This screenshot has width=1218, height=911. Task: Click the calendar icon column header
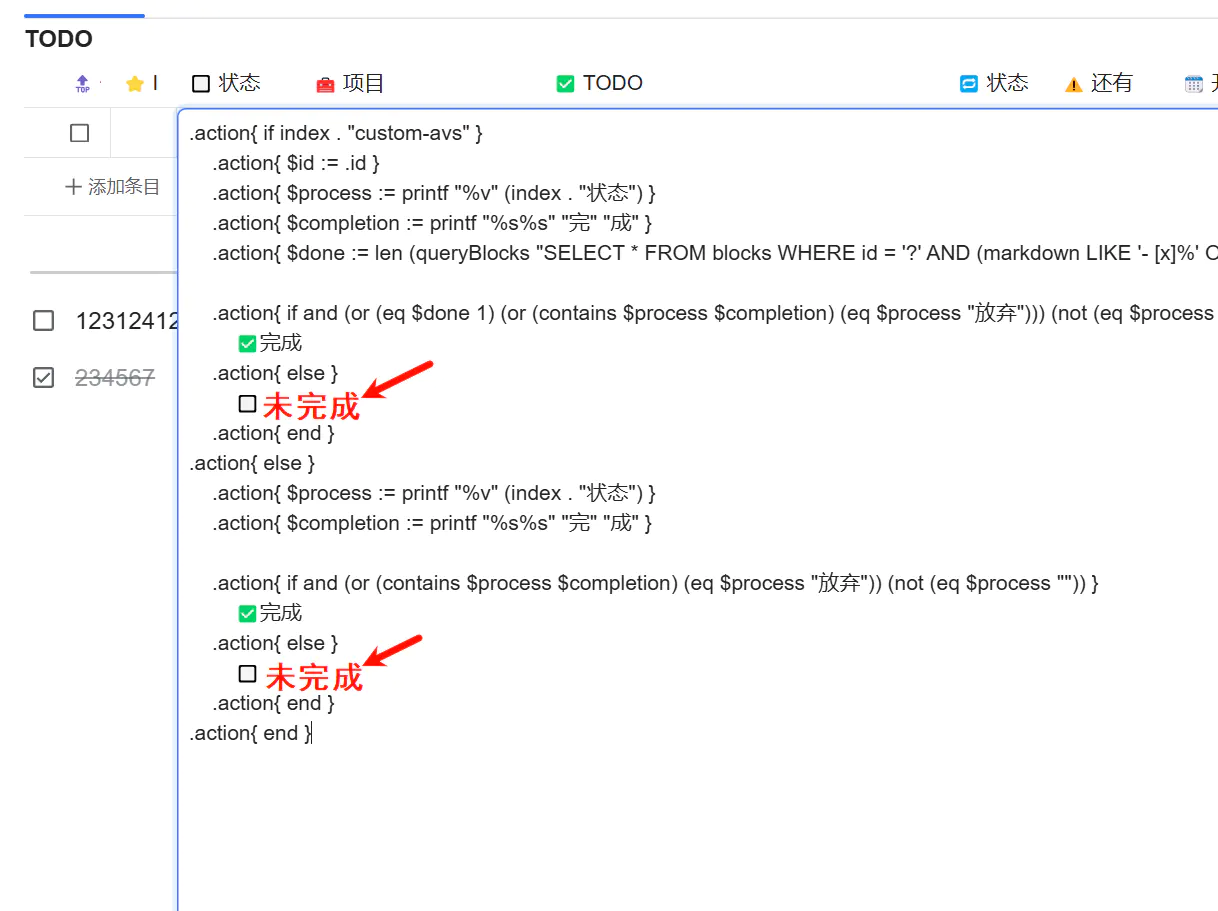click(1194, 84)
